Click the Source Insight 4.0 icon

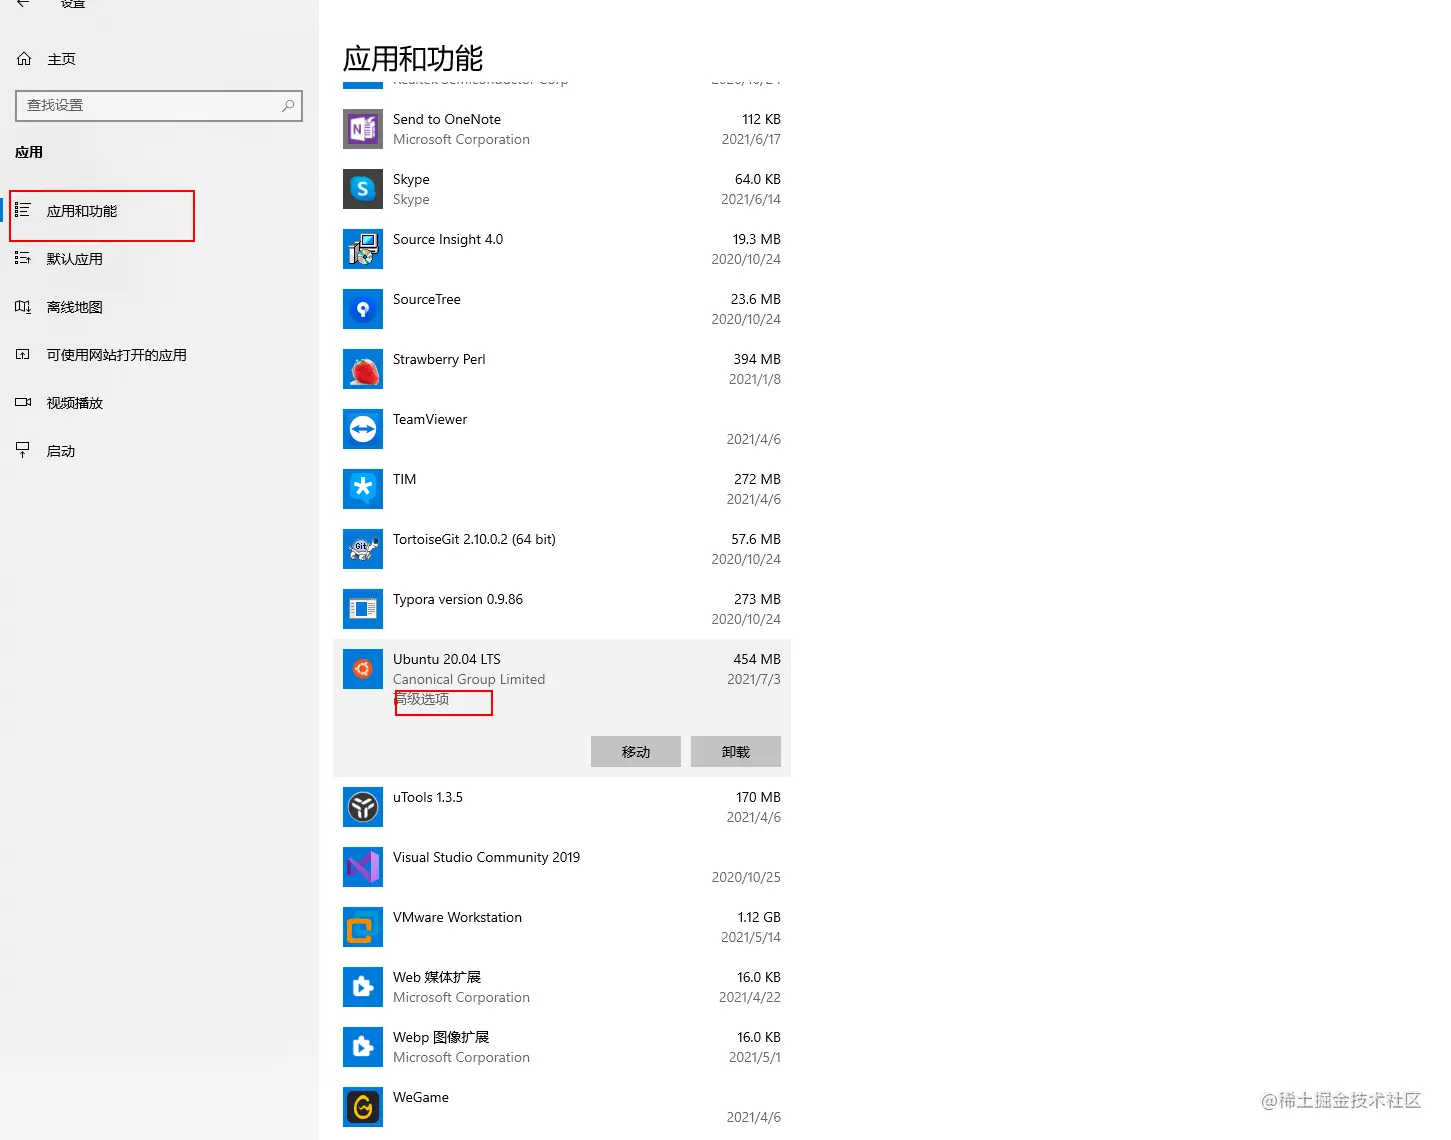[363, 249]
